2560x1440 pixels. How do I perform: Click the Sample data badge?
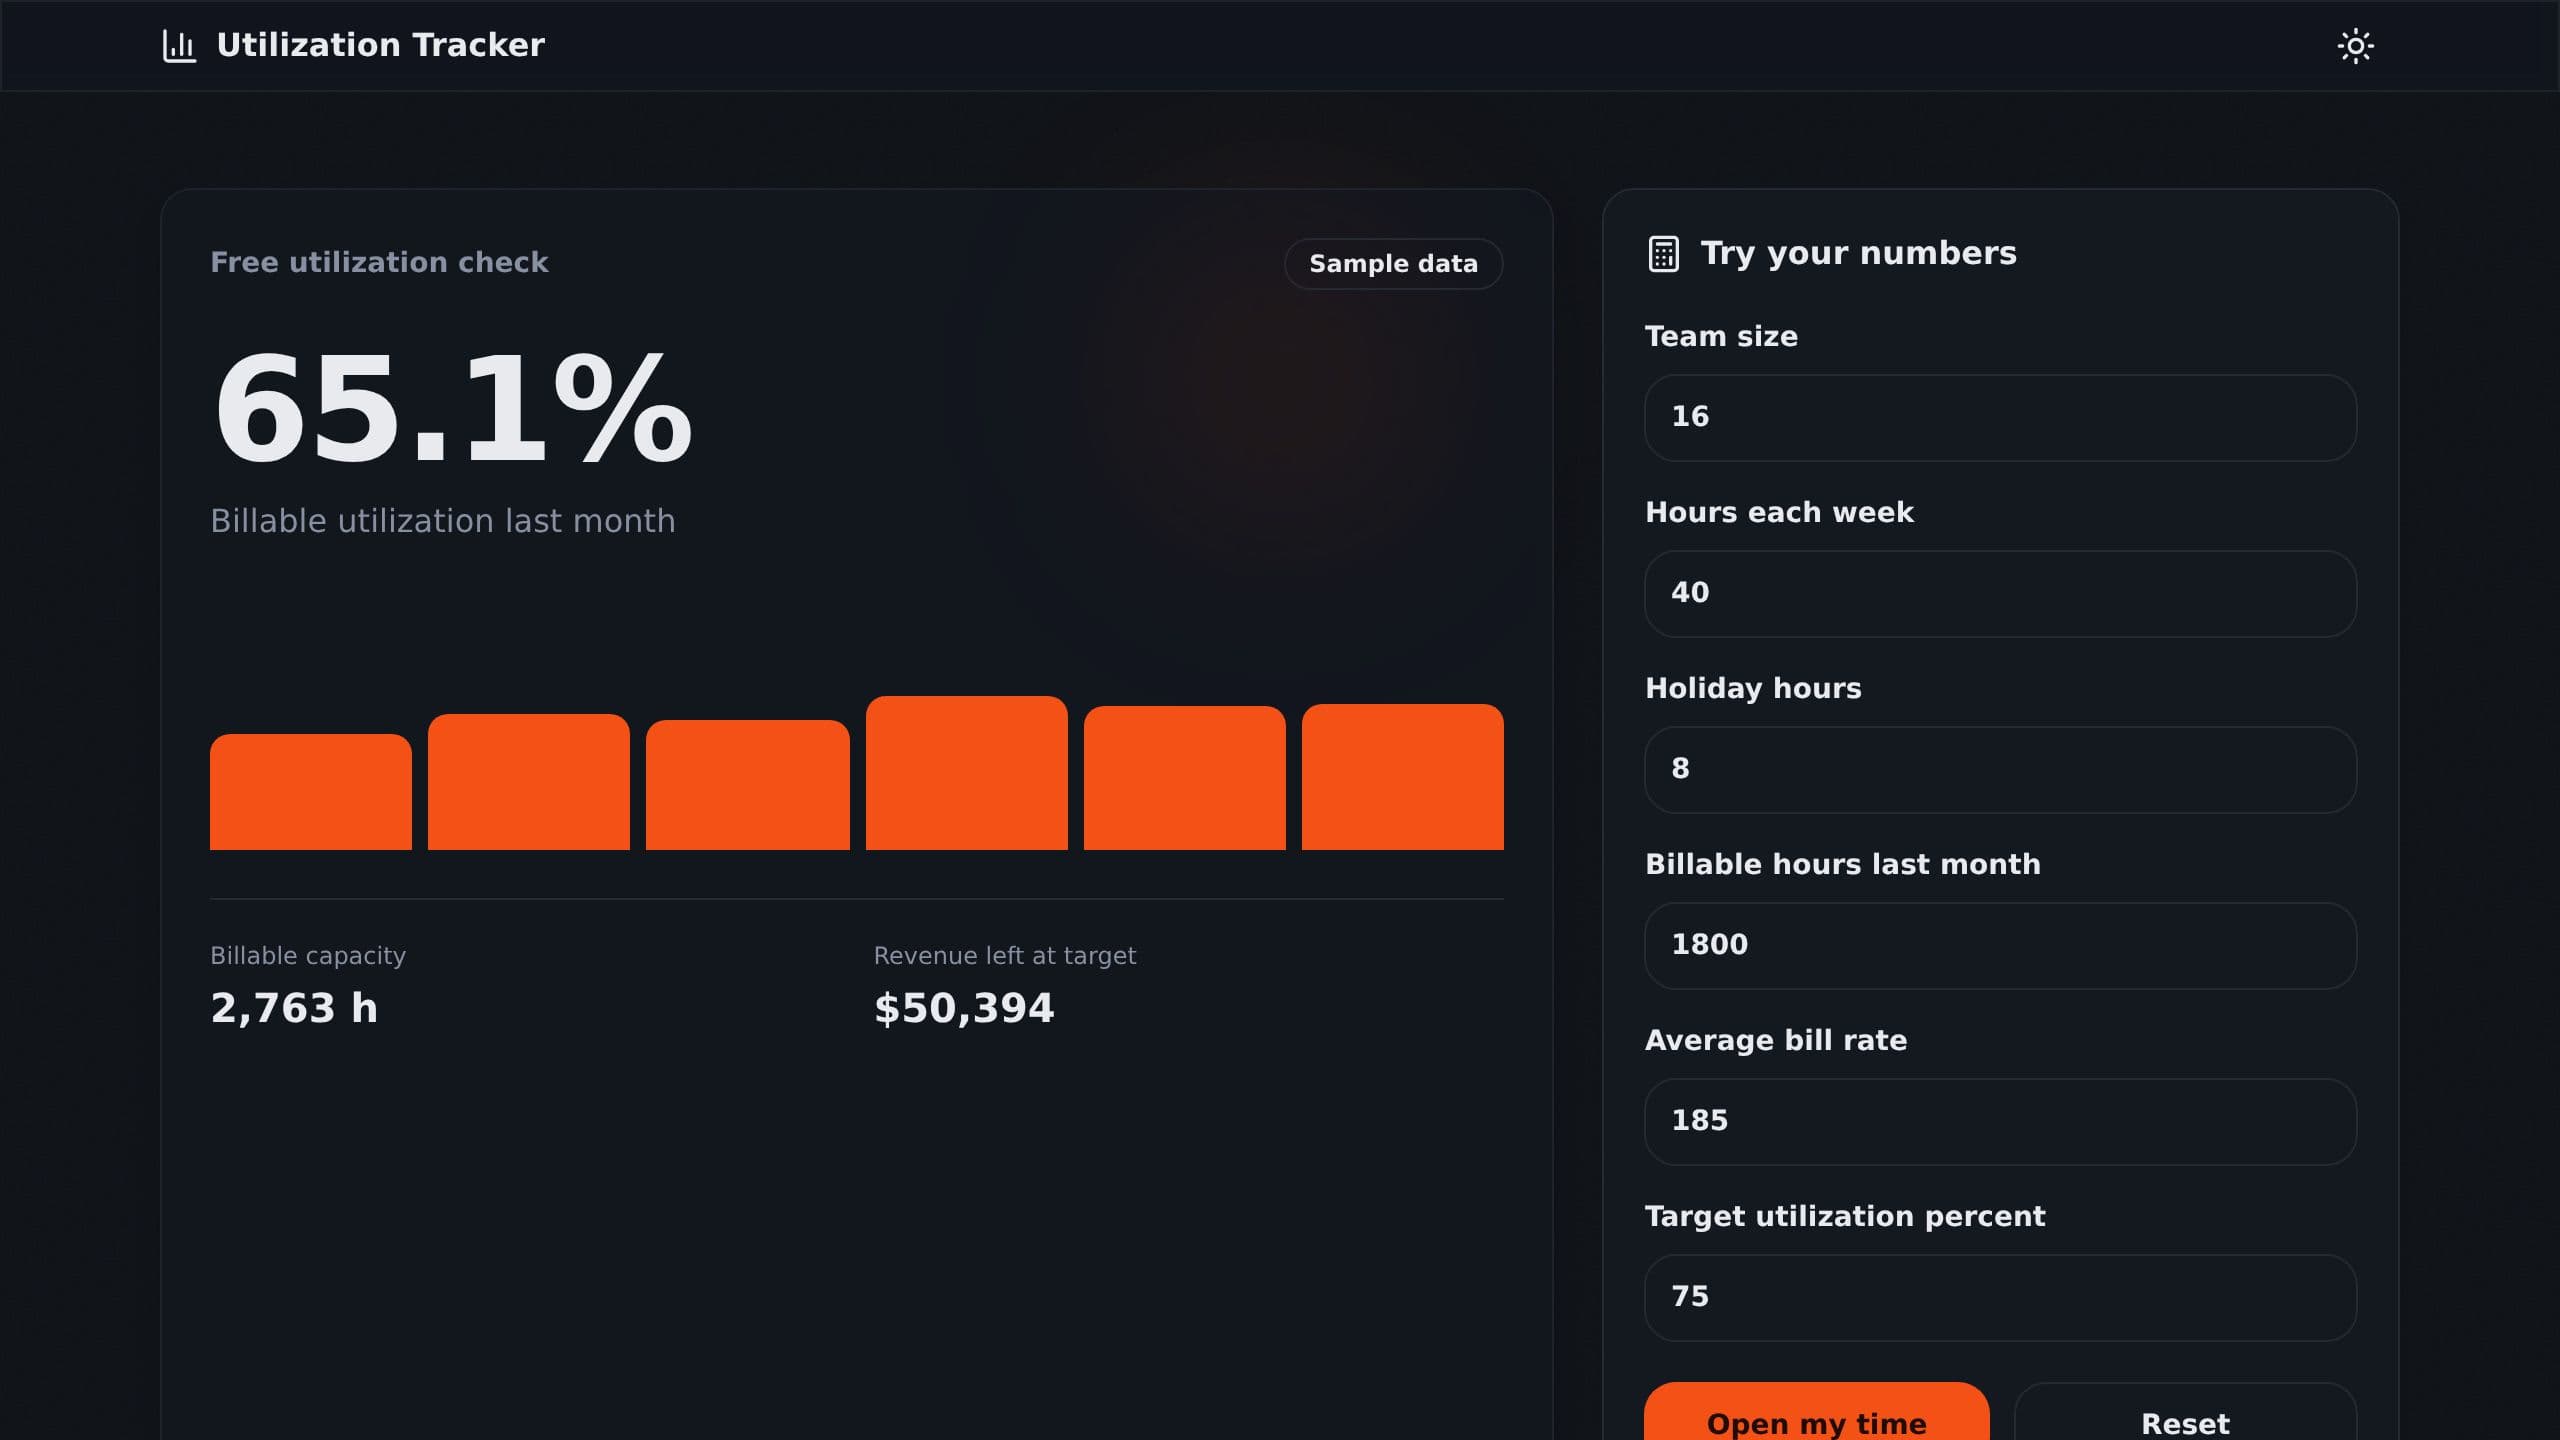[x=1393, y=264]
